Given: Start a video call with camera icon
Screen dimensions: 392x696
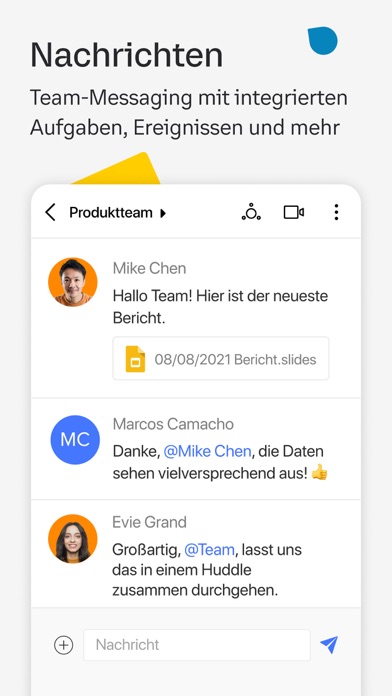Looking at the screenshot, I should pyautogui.click(x=293, y=212).
